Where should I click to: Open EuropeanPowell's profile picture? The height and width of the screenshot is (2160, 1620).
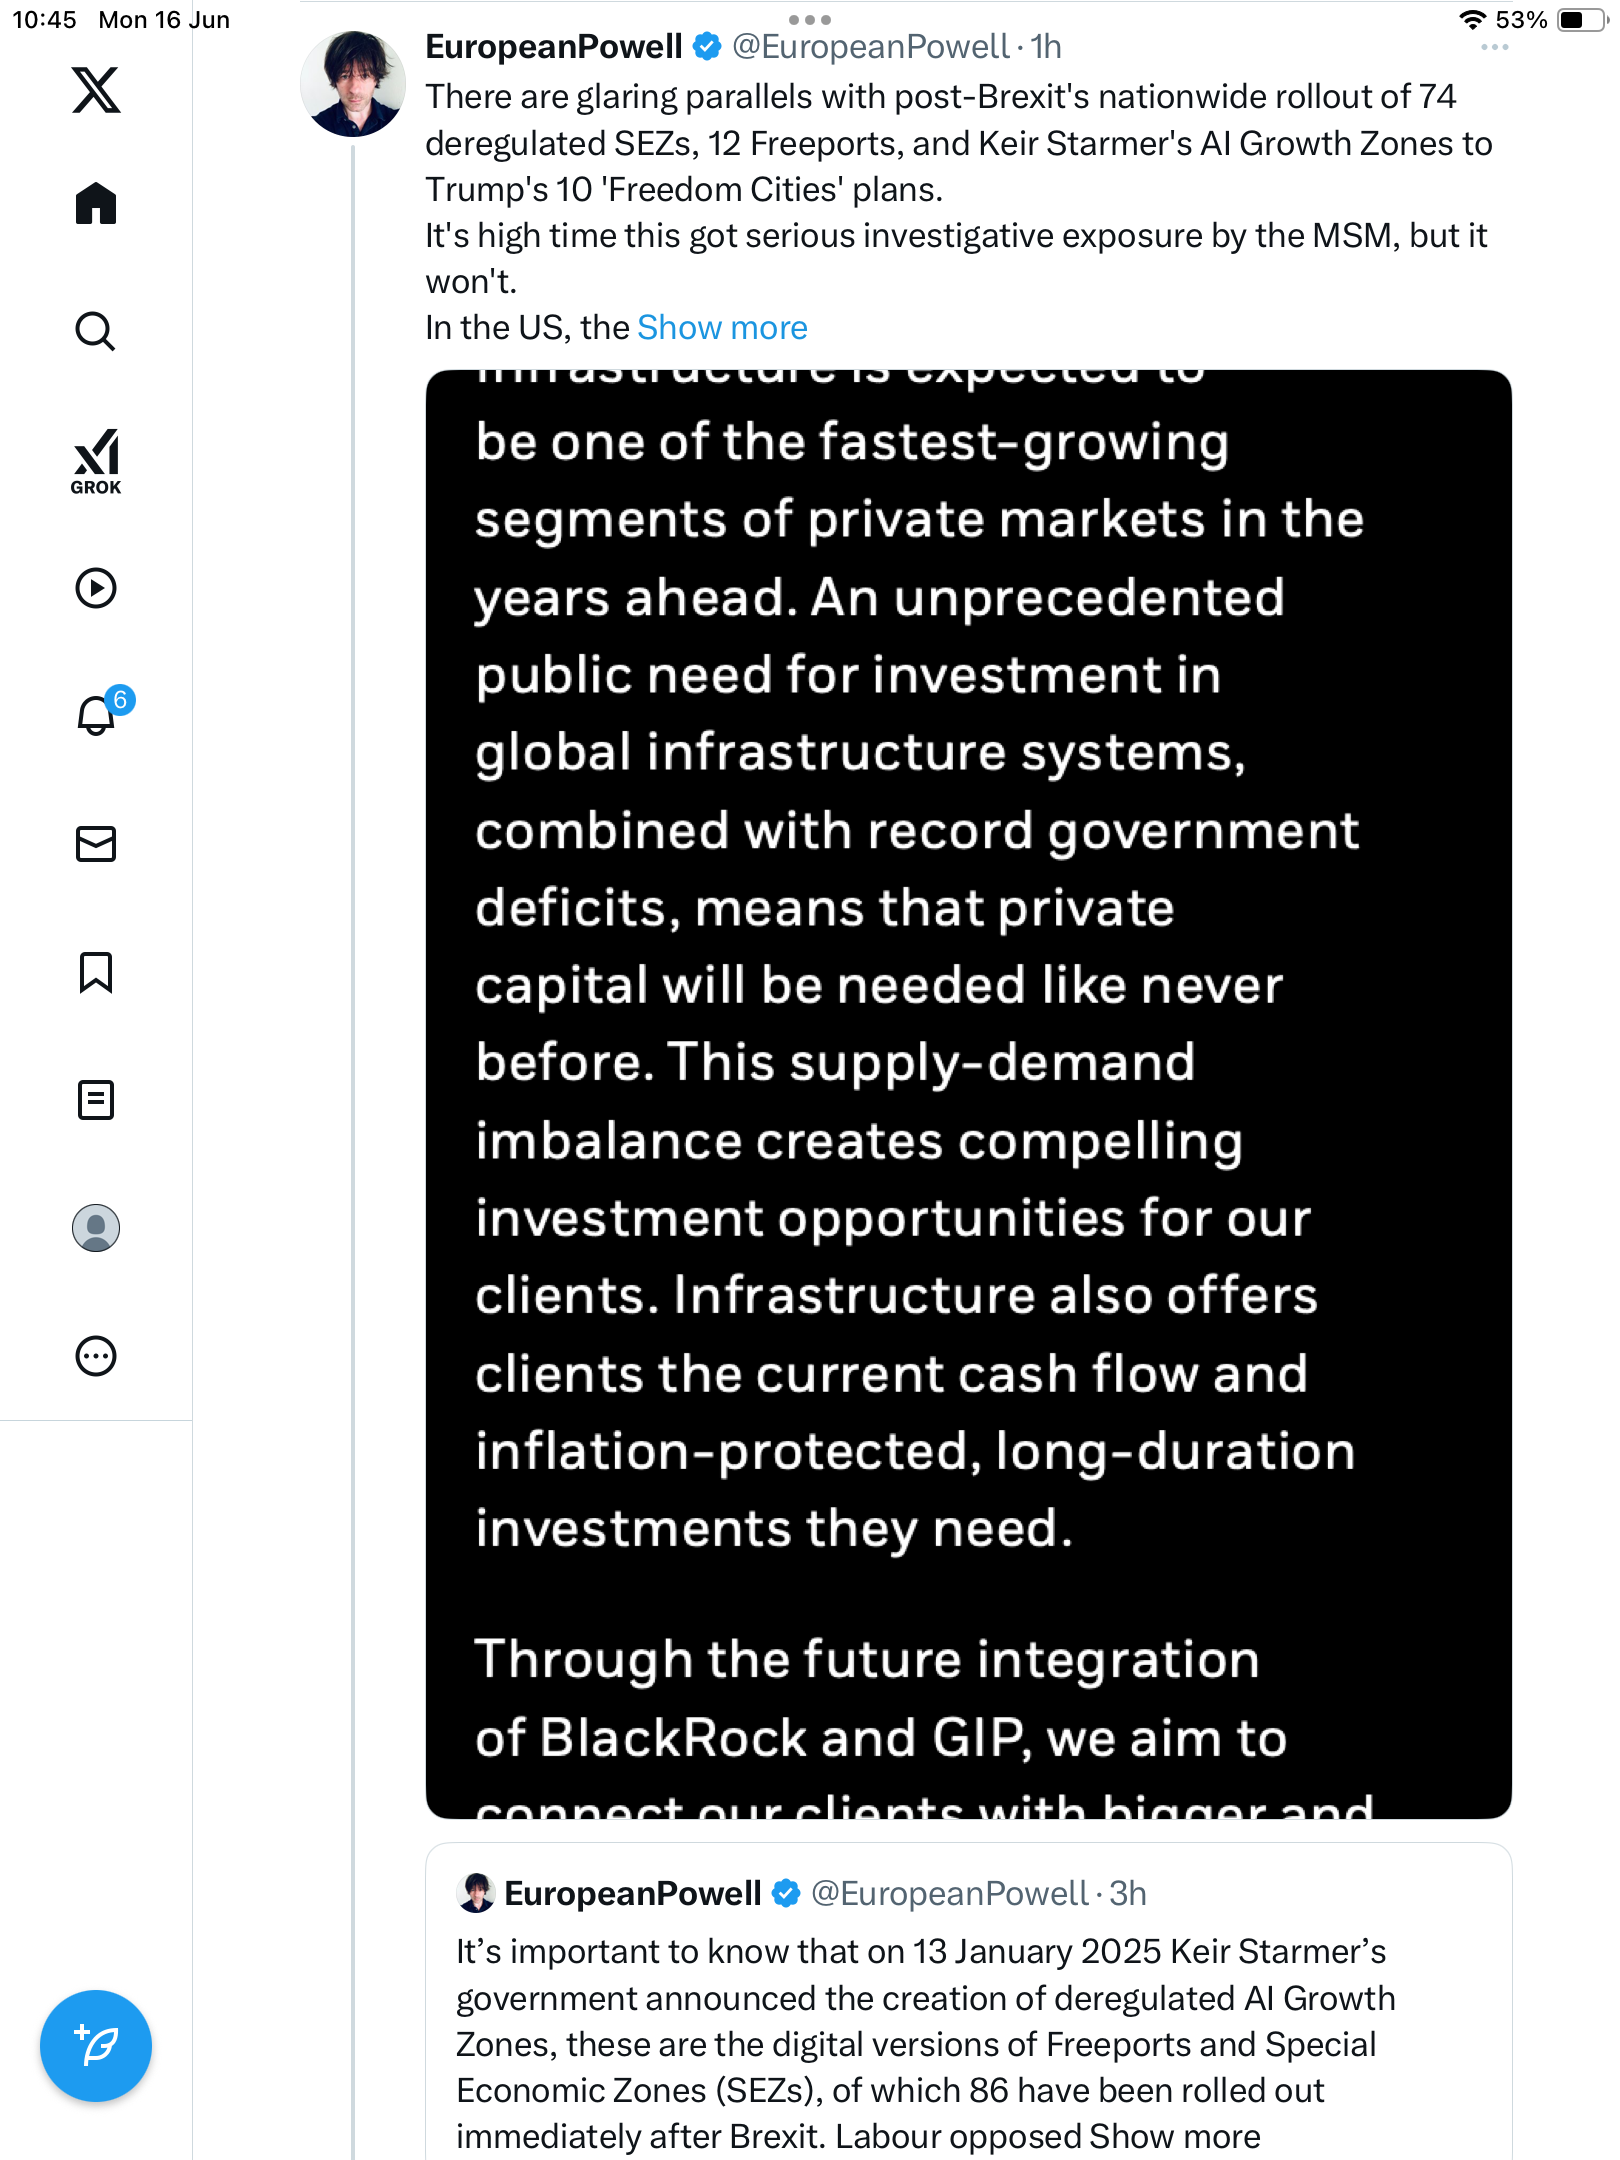(353, 83)
